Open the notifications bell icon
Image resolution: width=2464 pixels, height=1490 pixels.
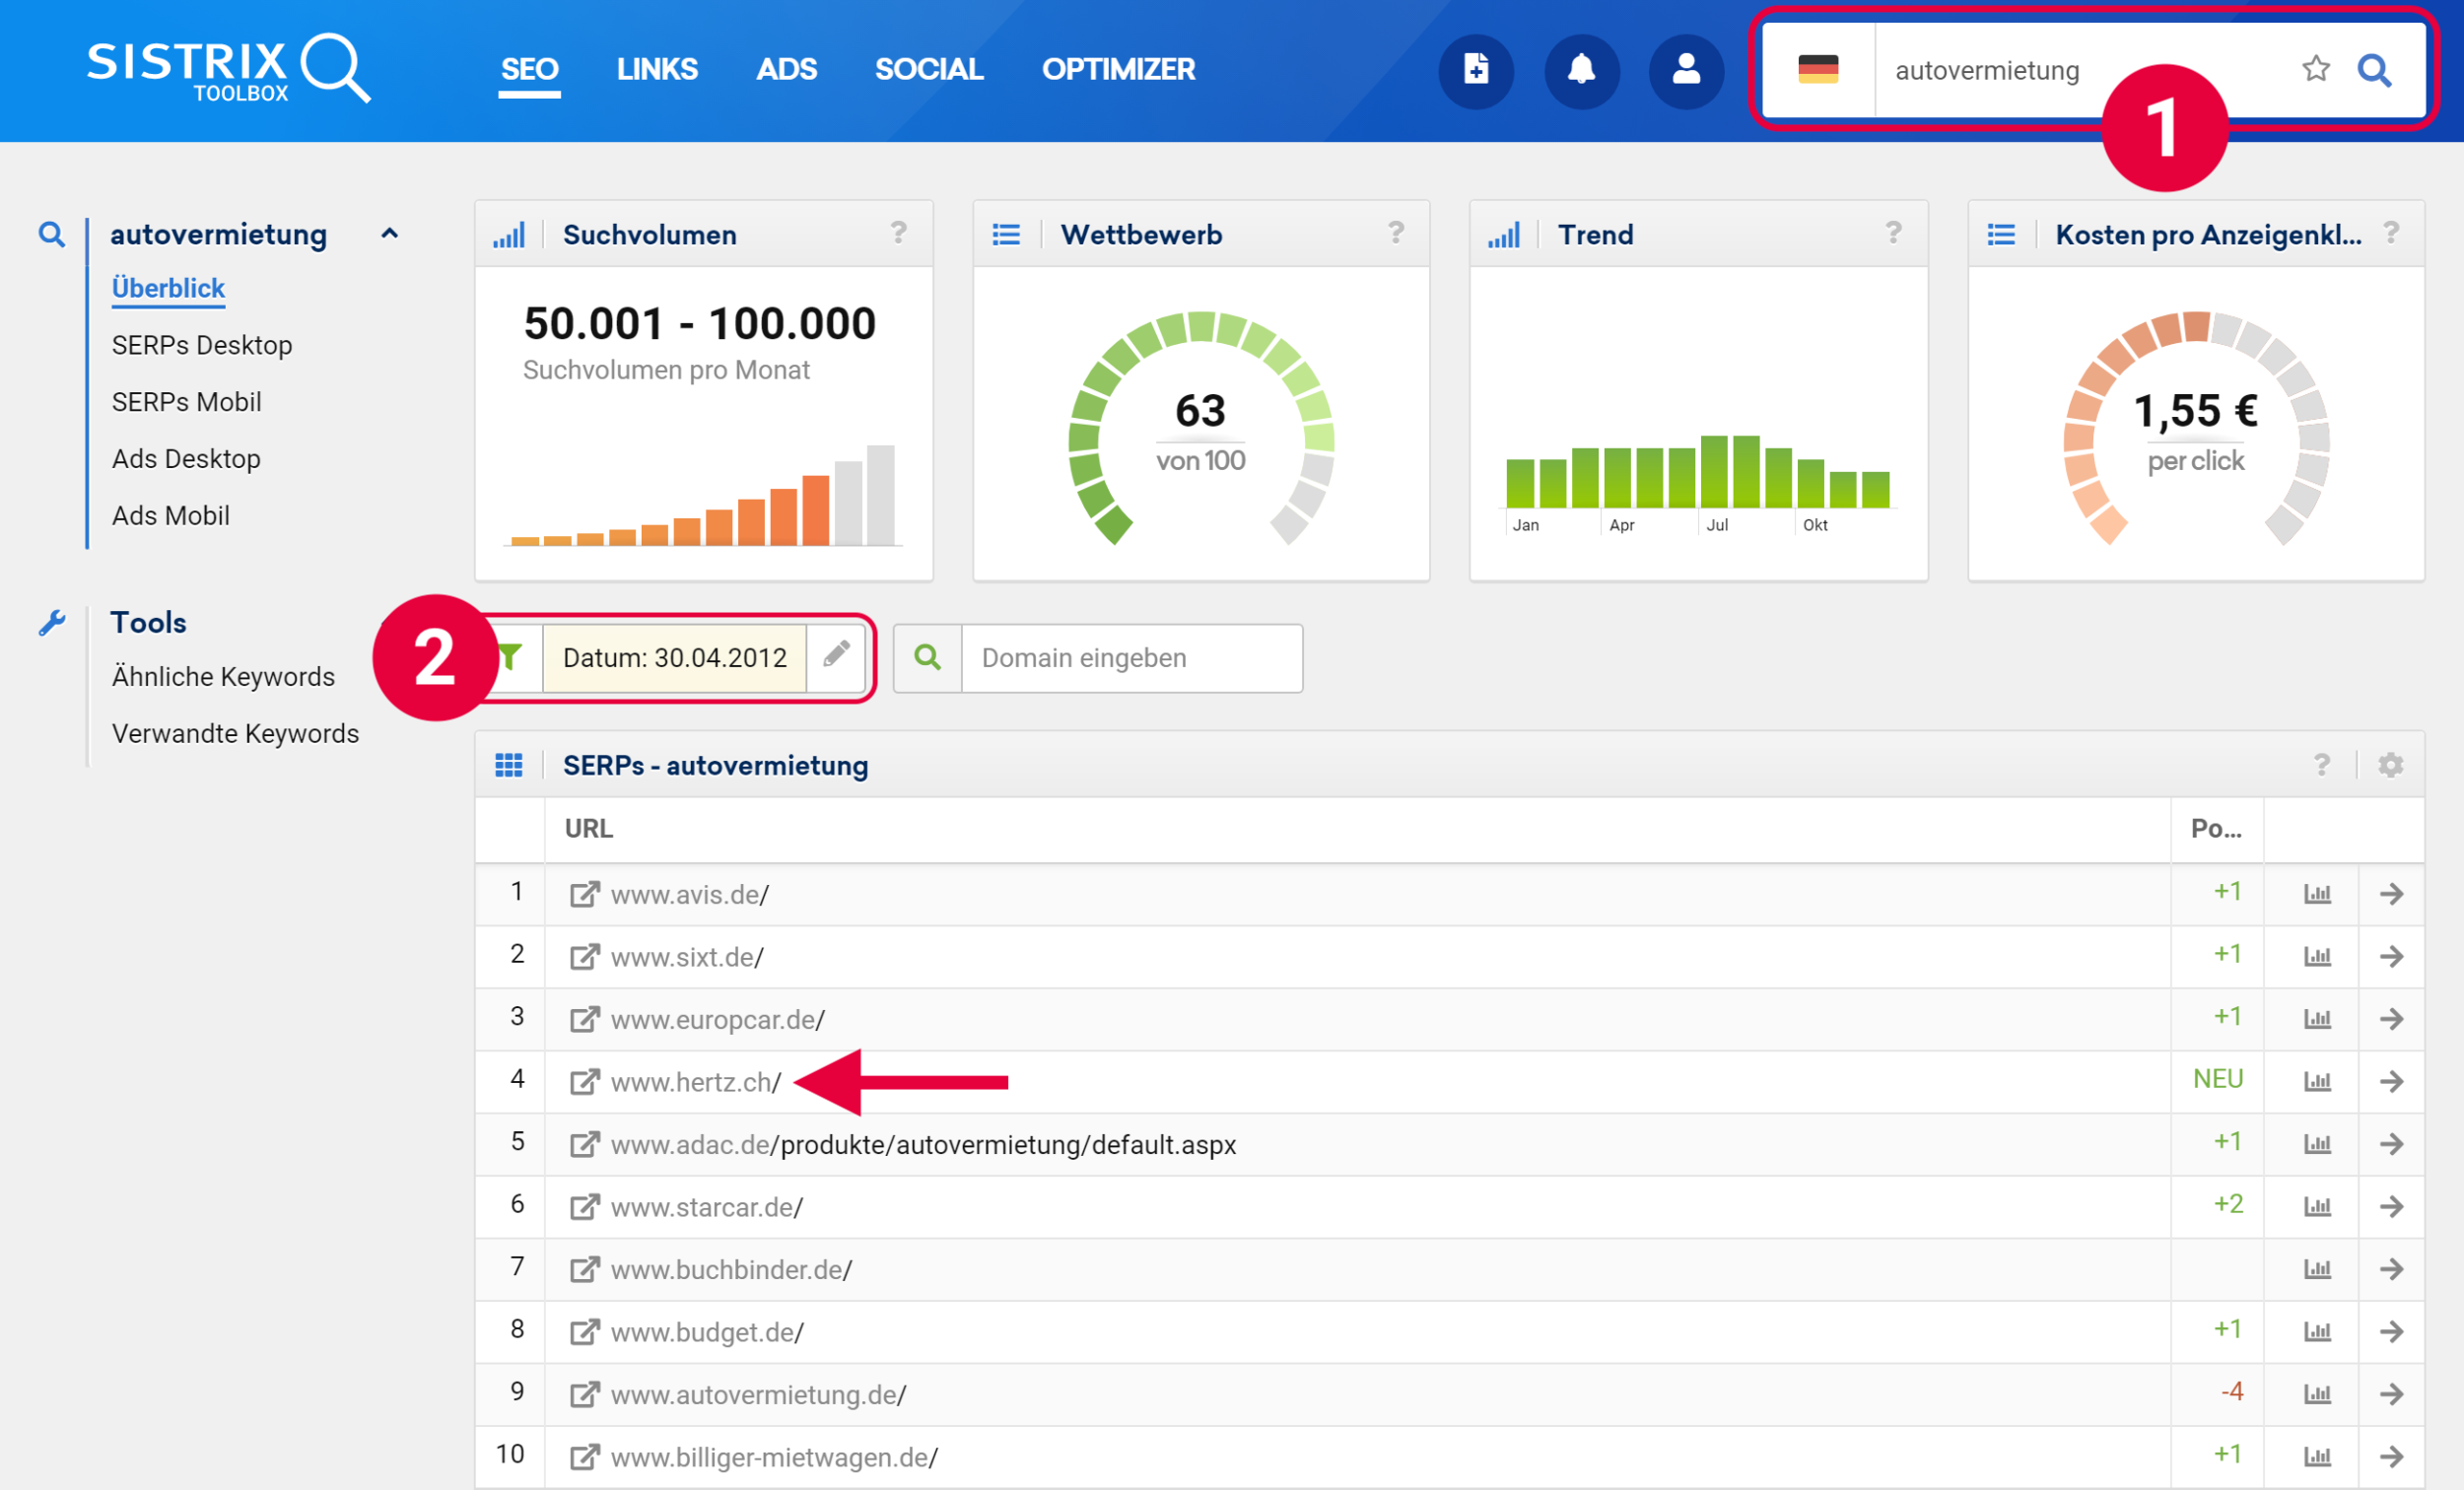click(x=1581, y=70)
